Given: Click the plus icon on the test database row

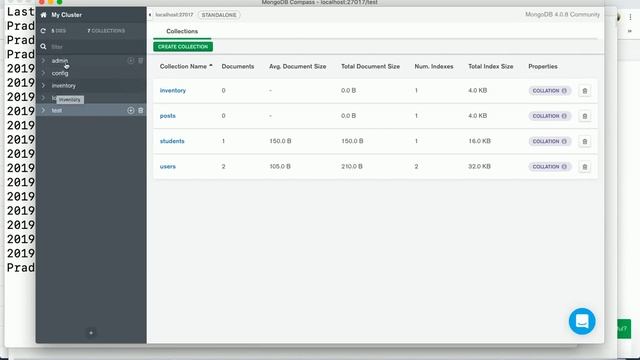Looking at the screenshot, I should pyautogui.click(x=131, y=110).
